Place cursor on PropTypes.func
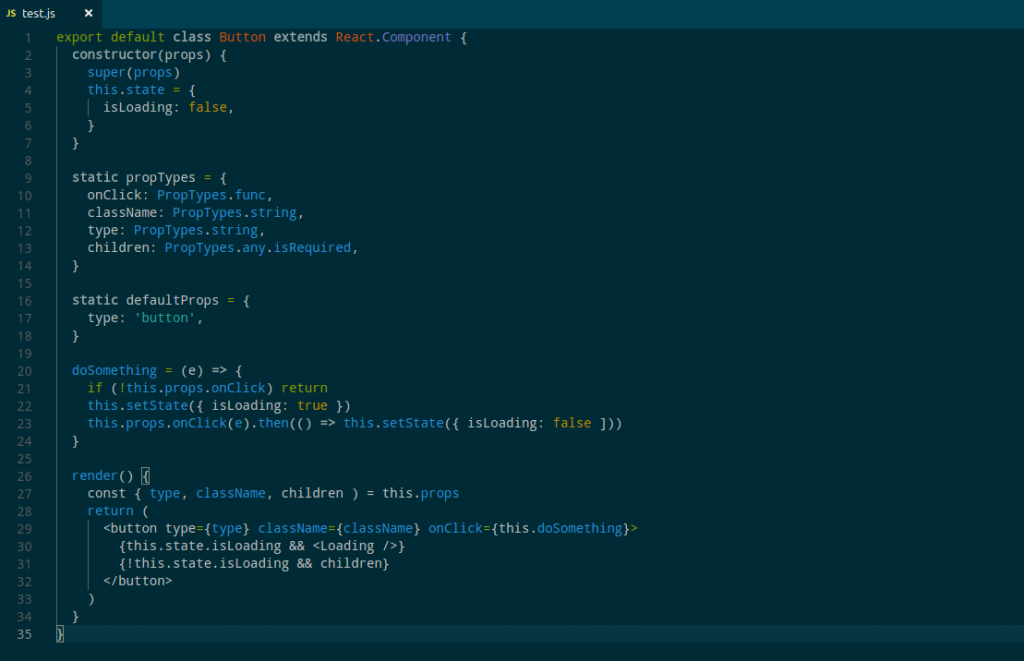The width and height of the screenshot is (1024, 661). [x=213, y=195]
